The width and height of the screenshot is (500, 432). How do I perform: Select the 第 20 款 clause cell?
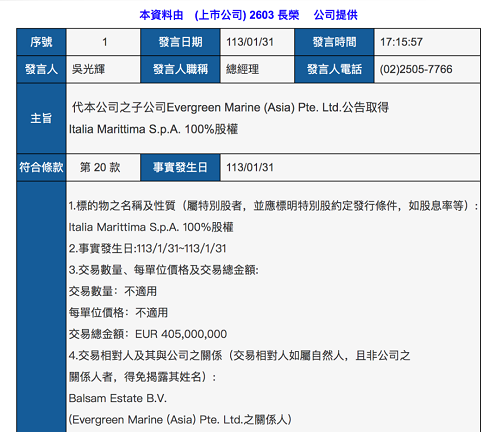pyautogui.click(x=100, y=167)
